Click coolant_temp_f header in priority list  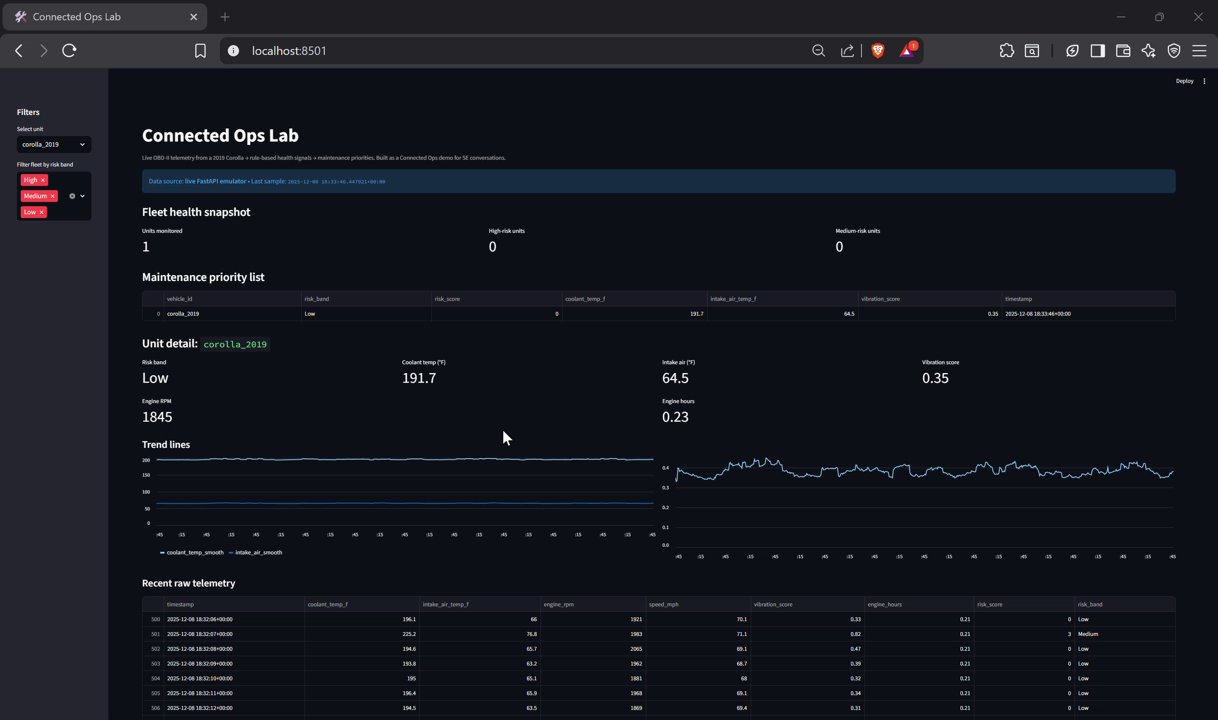pos(634,299)
